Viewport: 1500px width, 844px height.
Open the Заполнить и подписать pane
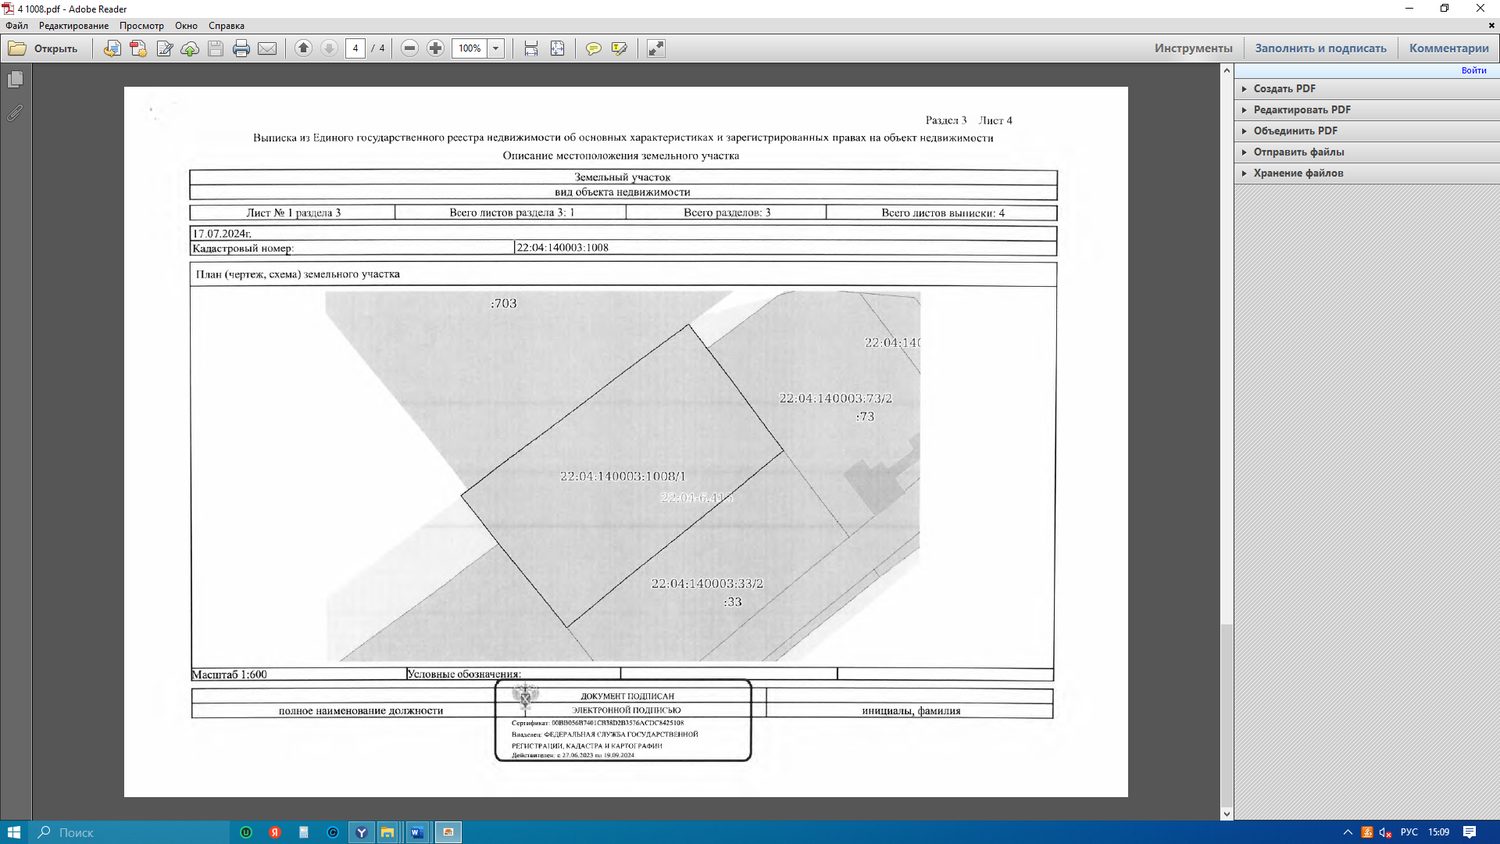coord(1321,48)
